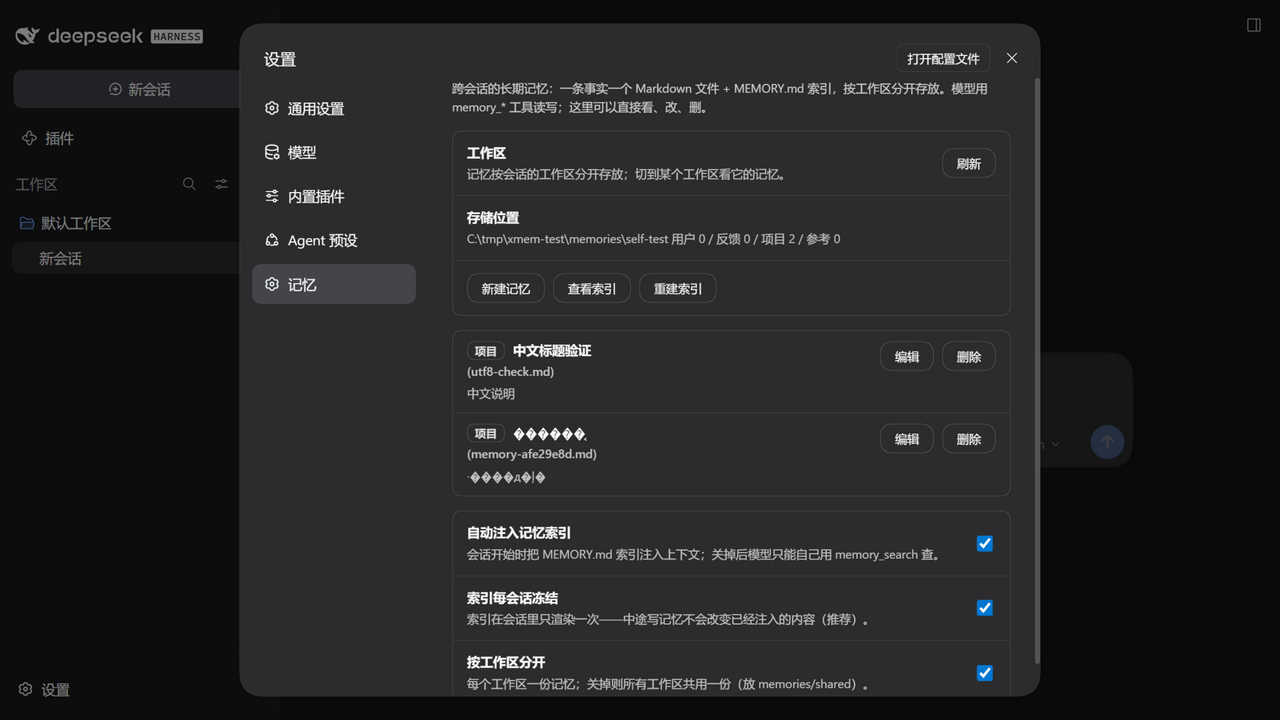Click the gear icon next to 通用设置

pos(272,108)
